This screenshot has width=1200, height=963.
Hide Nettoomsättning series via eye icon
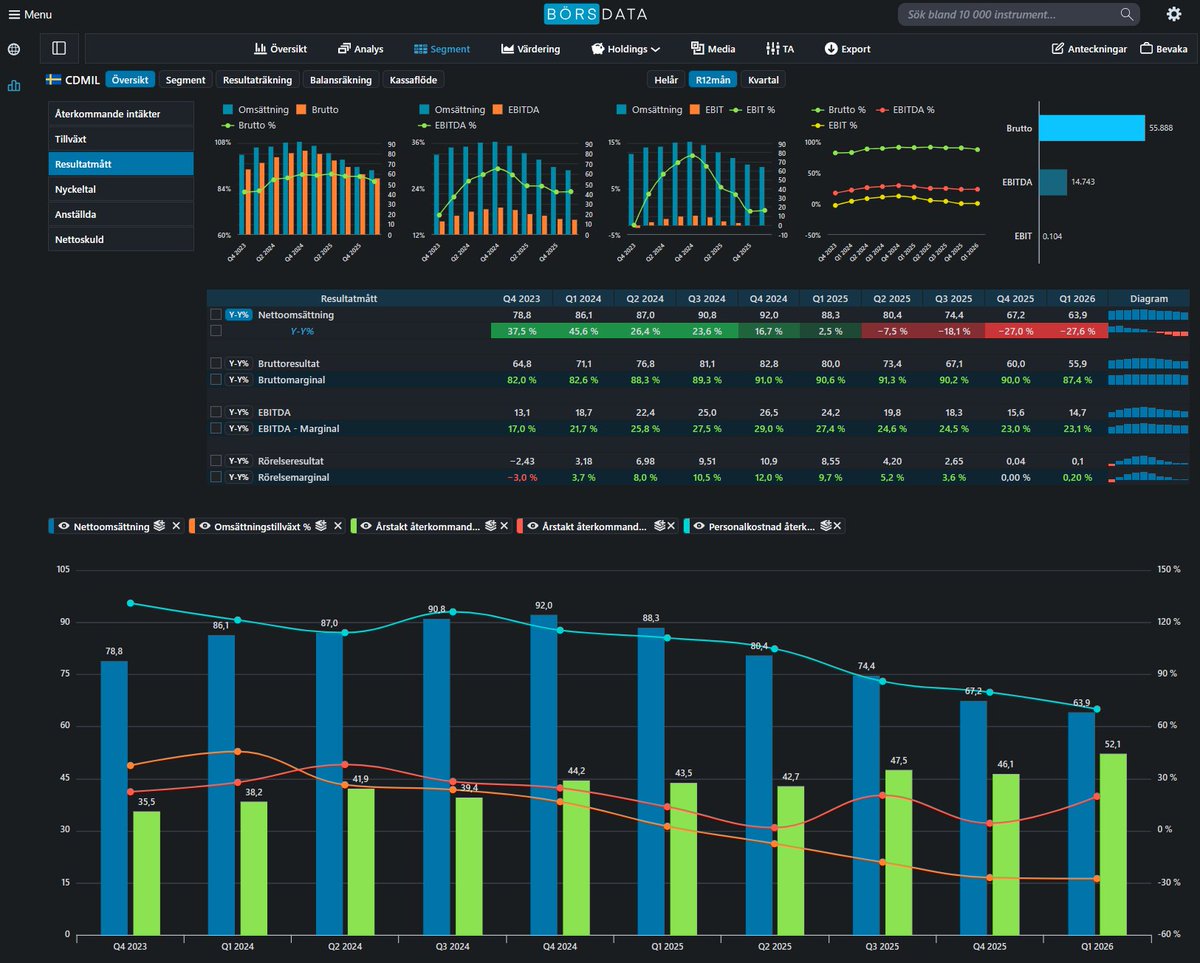pyautogui.click(x=64, y=526)
